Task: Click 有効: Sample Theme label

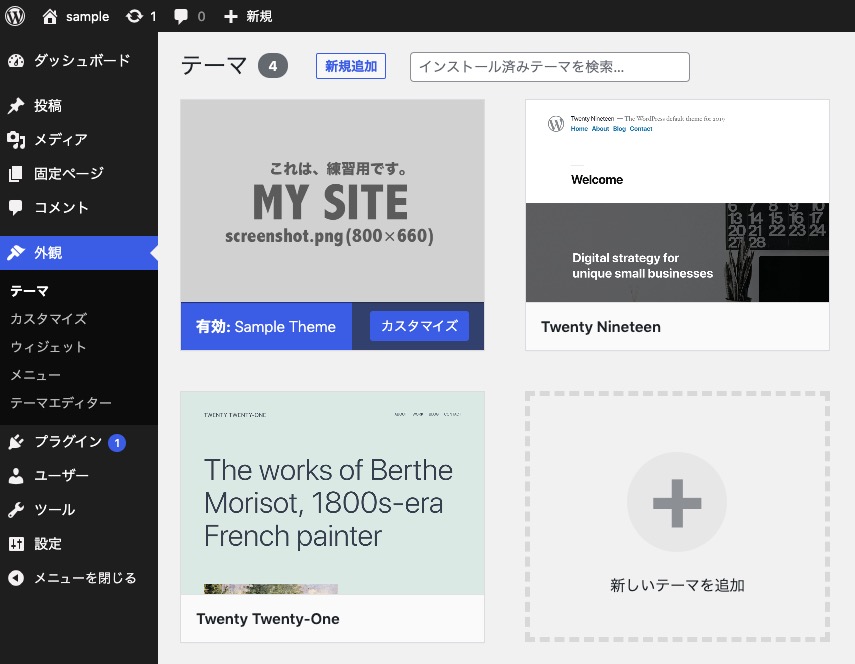Action: click(266, 327)
